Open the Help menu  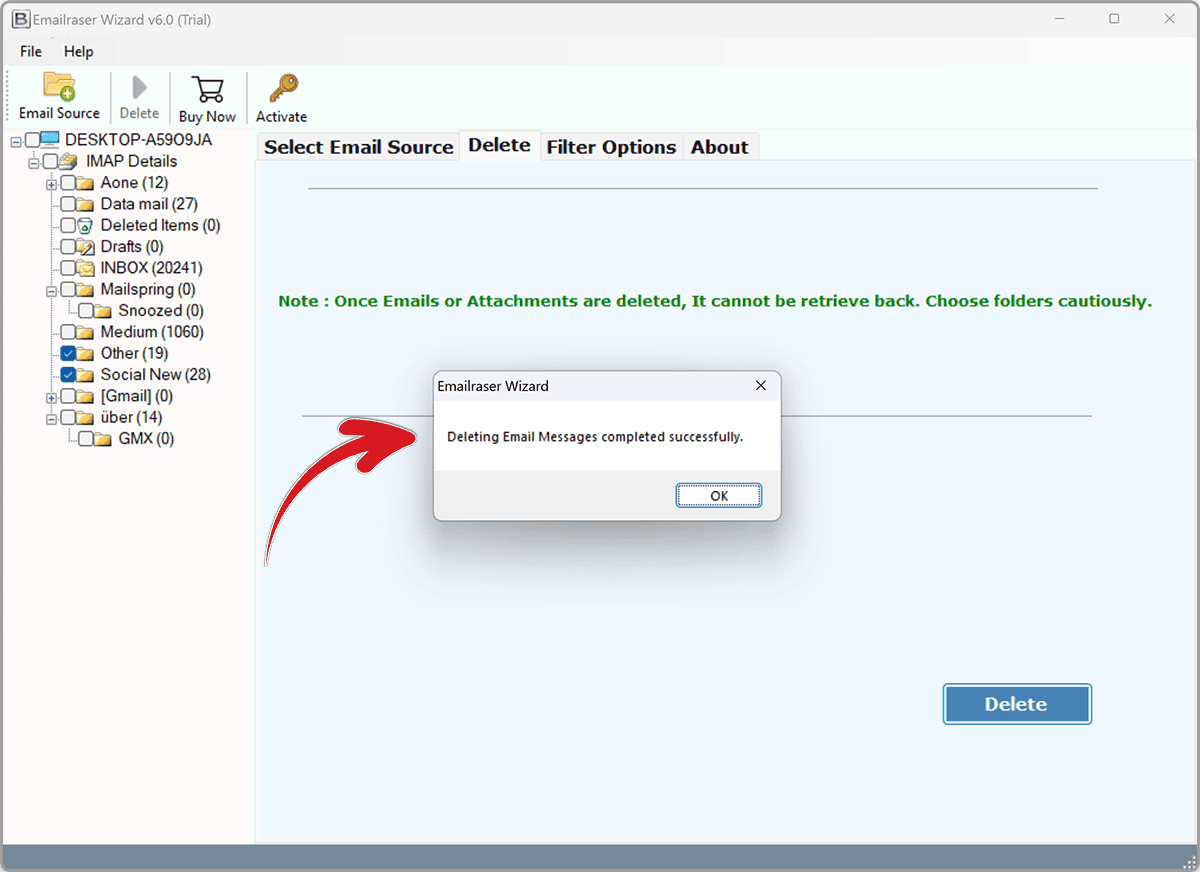tap(78, 52)
